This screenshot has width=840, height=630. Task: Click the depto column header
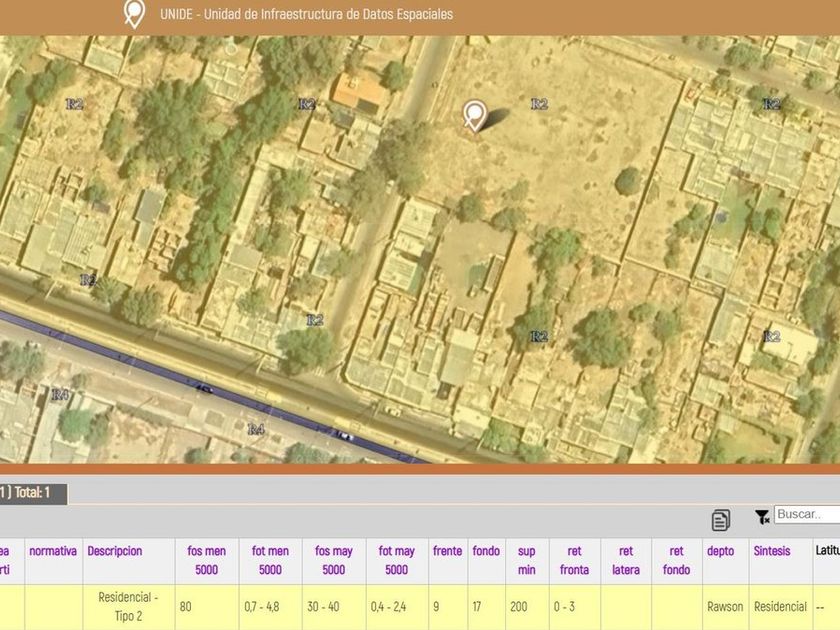pyautogui.click(x=720, y=551)
